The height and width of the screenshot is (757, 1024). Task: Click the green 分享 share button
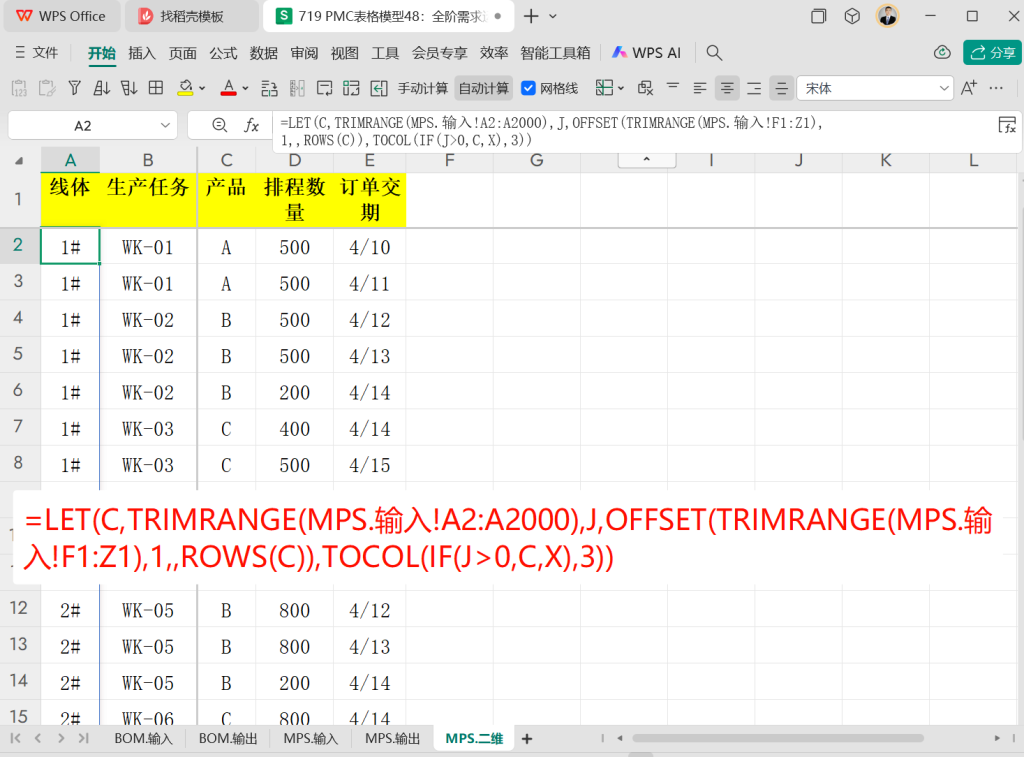coord(992,53)
